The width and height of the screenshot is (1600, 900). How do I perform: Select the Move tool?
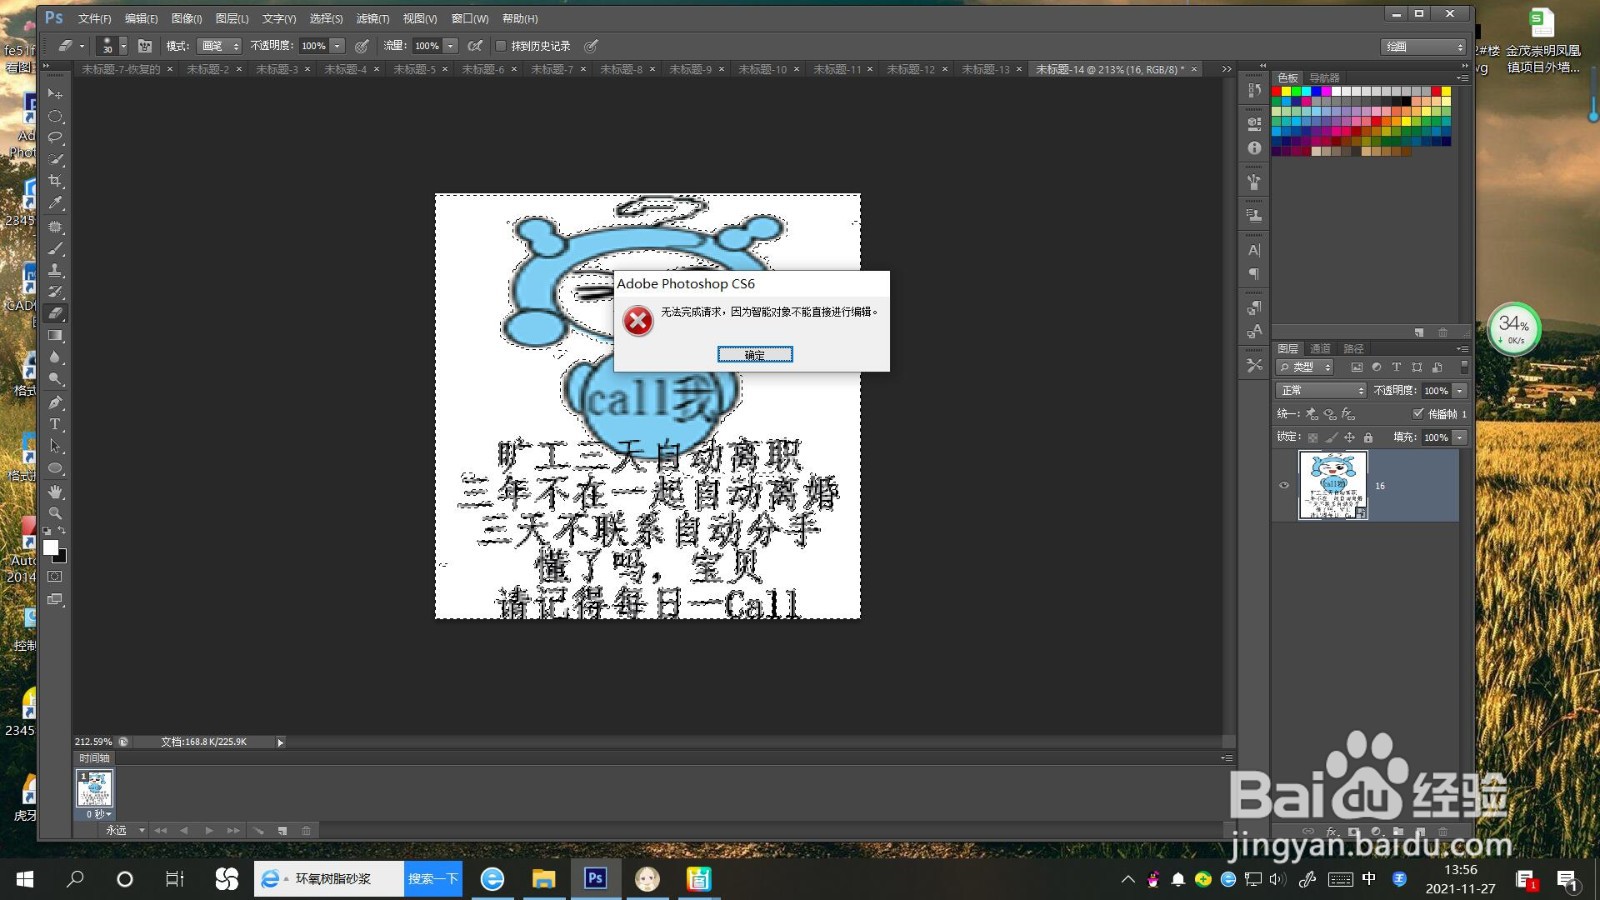coord(55,94)
